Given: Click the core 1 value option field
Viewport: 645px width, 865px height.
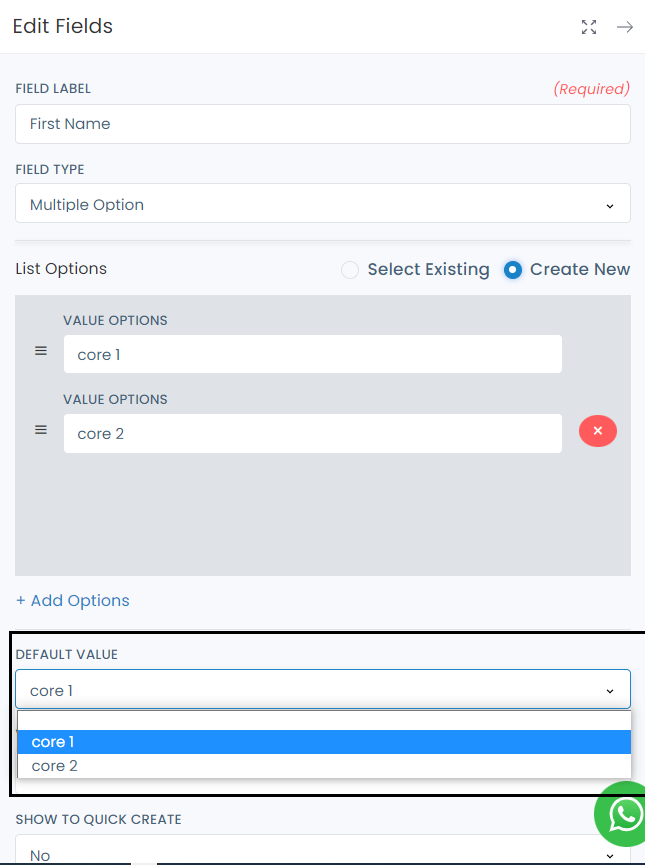Looking at the screenshot, I should tap(313, 354).
